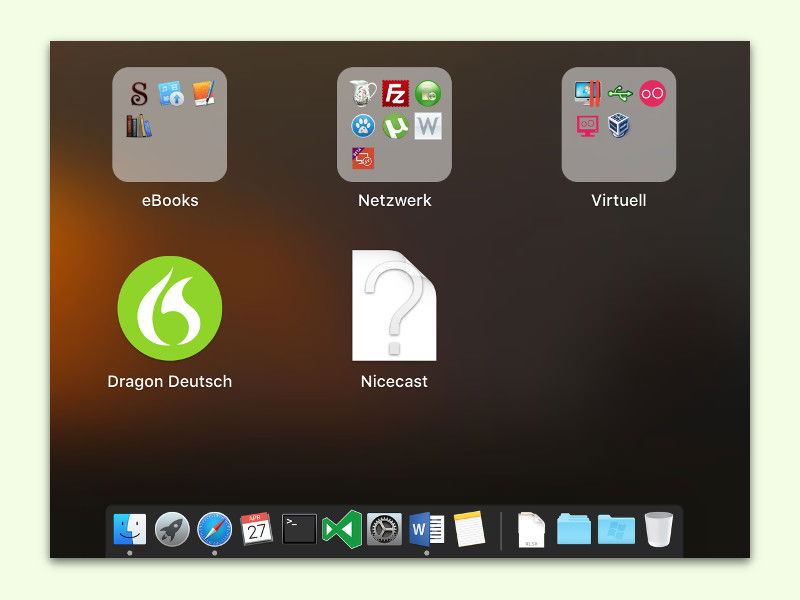This screenshot has width=800, height=600.
Task: Click the pitcher icon in Netzwerk folder
Action: point(363,93)
